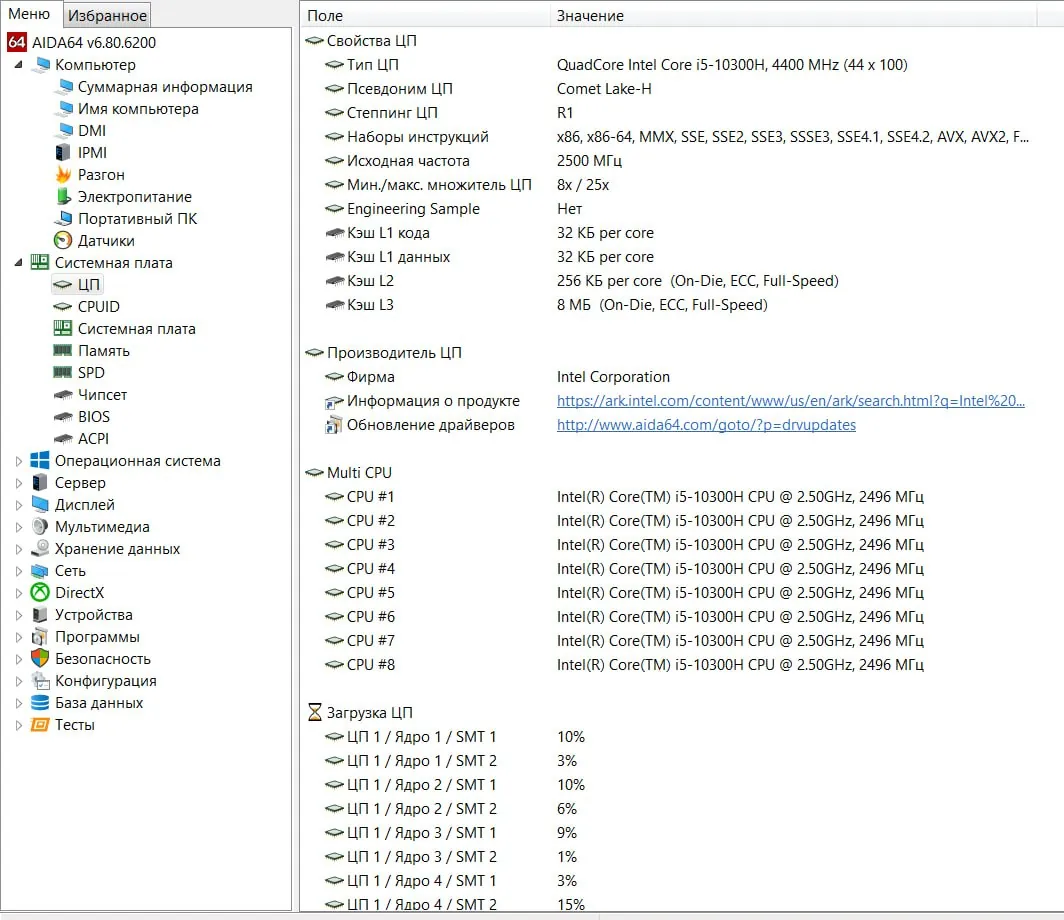Viewport: 1064px width, 920px height.
Task: Expand the Операционная система node
Action: pos(18,461)
